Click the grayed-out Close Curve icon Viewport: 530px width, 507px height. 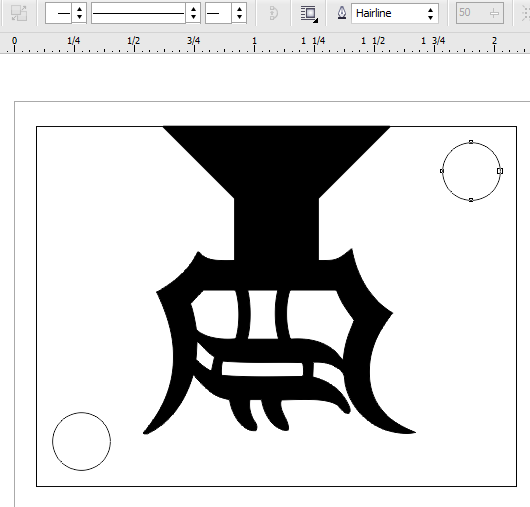273,13
